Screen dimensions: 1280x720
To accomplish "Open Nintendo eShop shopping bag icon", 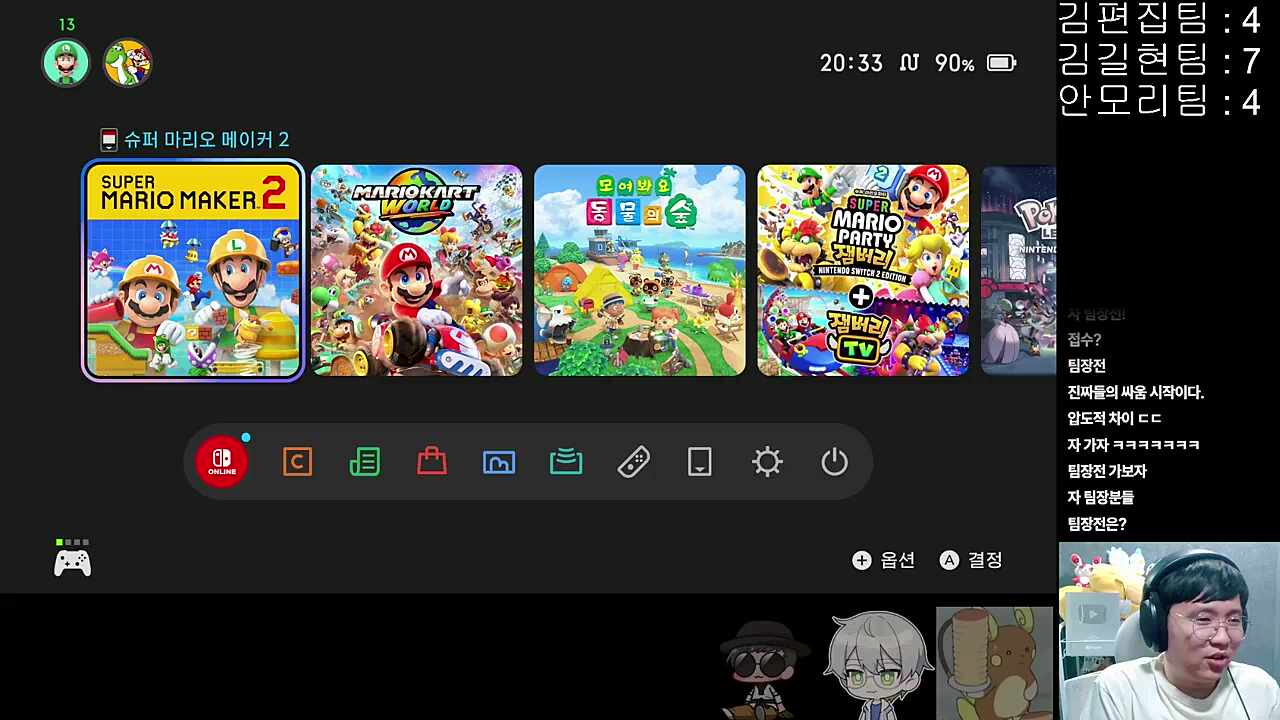I will [x=431, y=462].
